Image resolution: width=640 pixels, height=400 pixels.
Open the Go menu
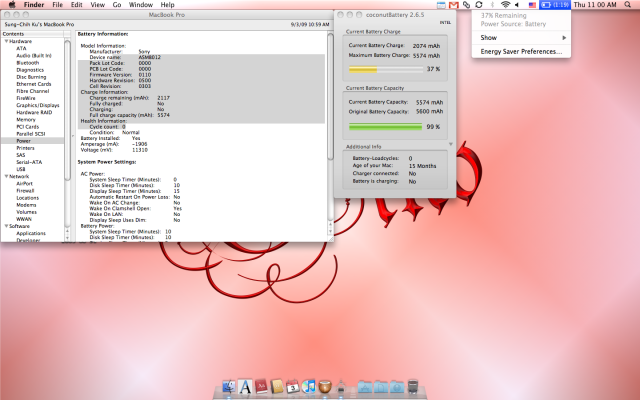tap(117, 5)
